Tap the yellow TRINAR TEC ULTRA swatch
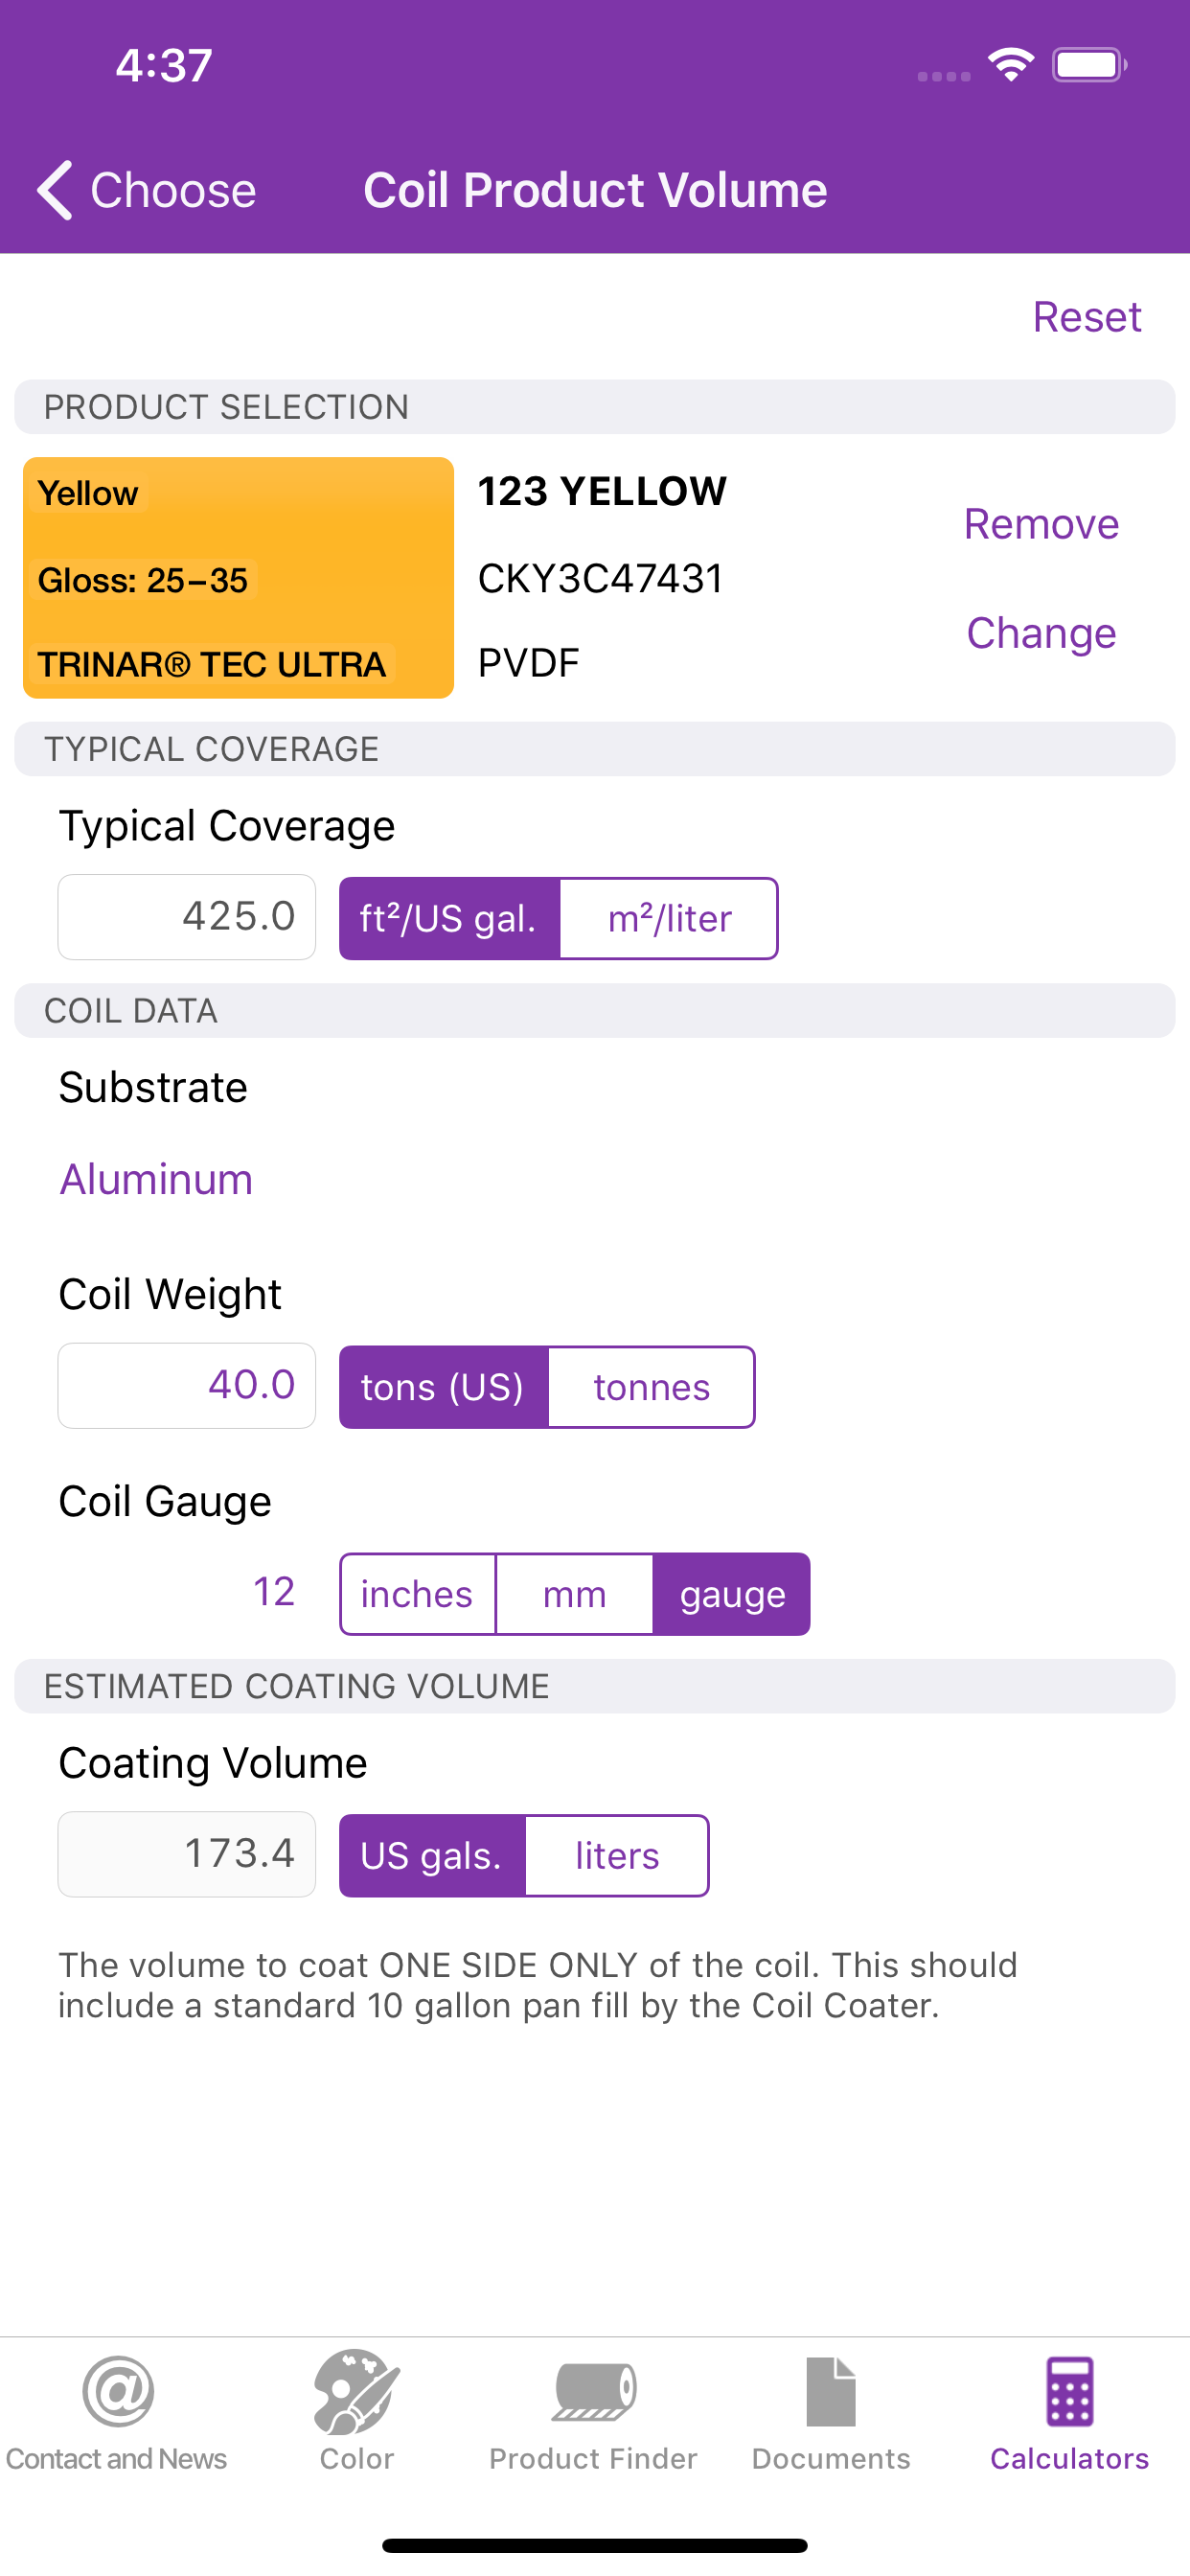1190x2576 pixels. (238, 578)
